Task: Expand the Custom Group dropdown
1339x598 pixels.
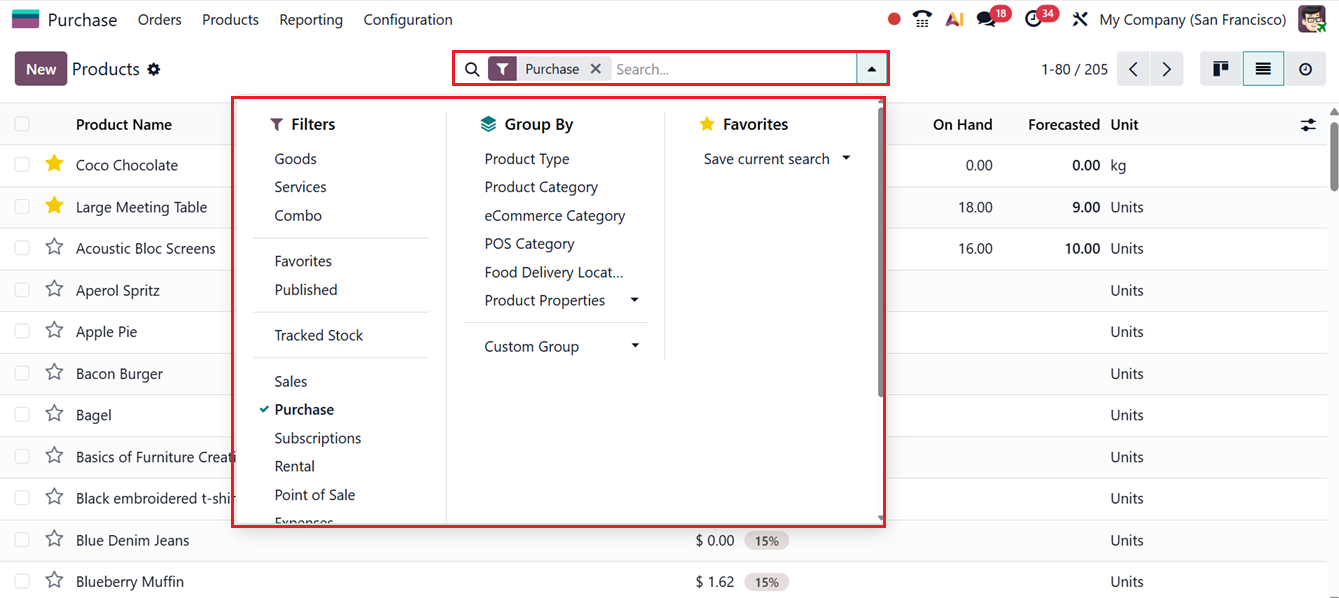Action: click(635, 346)
